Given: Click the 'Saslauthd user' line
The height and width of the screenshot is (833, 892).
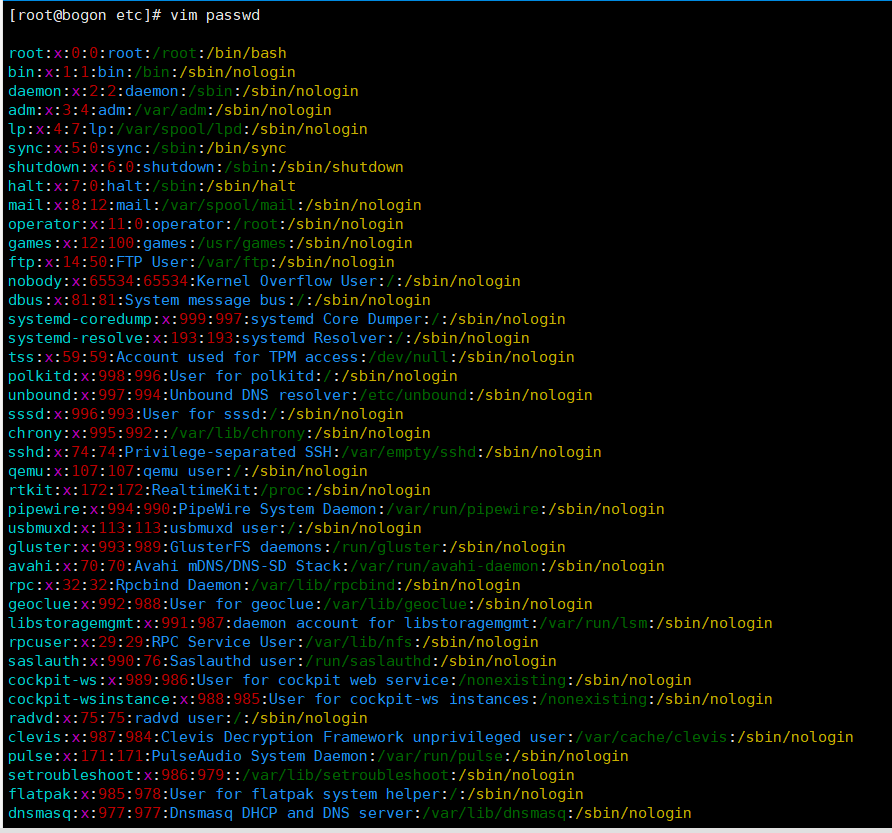Looking at the screenshot, I should [x=282, y=661].
